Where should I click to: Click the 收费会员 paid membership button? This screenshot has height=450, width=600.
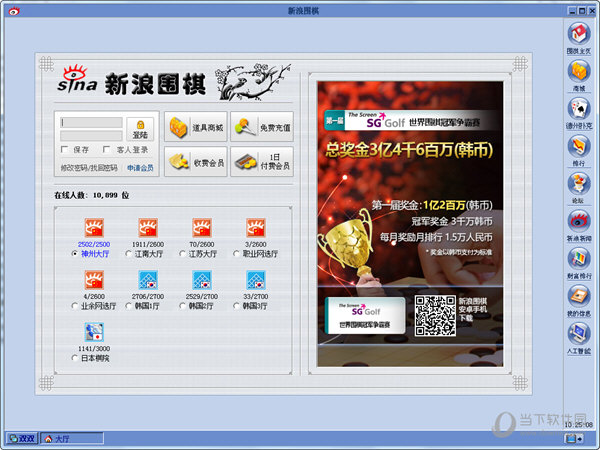[196, 161]
